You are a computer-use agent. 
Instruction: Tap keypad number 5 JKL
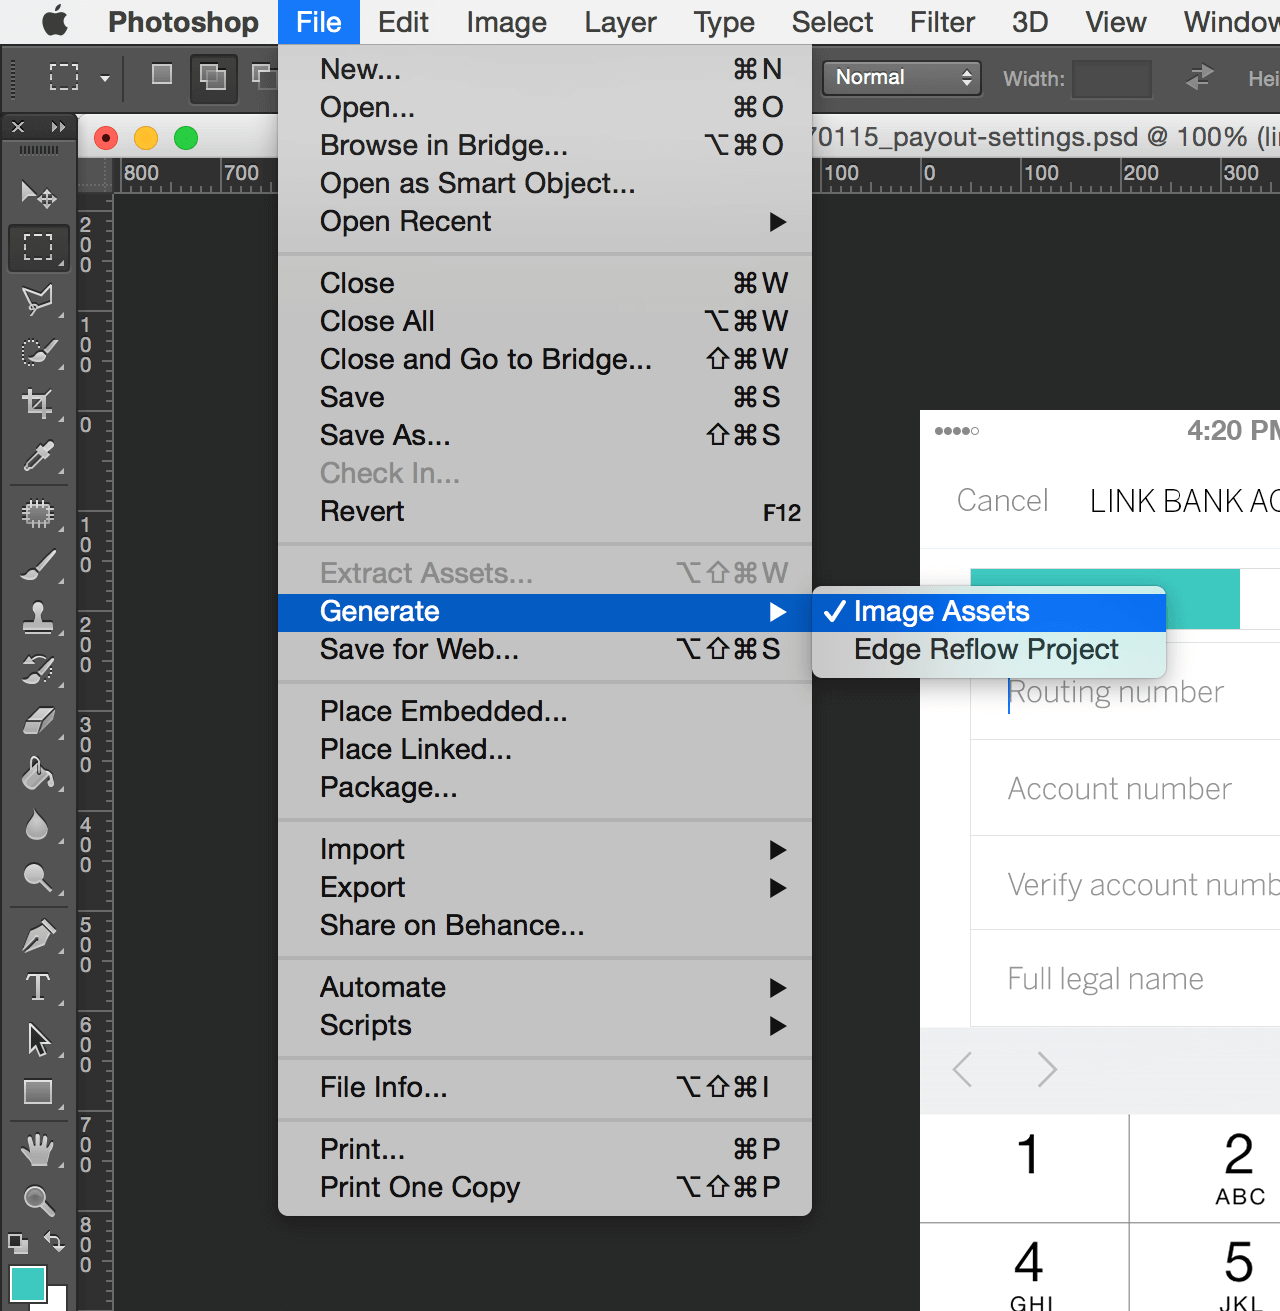(1205, 1268)
